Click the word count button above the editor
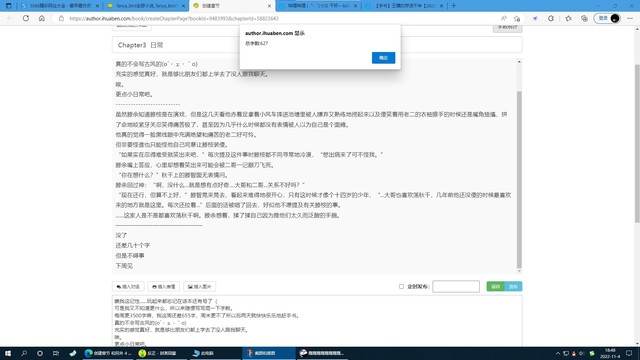Image resolution: width=640 pixels, height=360 pixels. pos(507,27)
